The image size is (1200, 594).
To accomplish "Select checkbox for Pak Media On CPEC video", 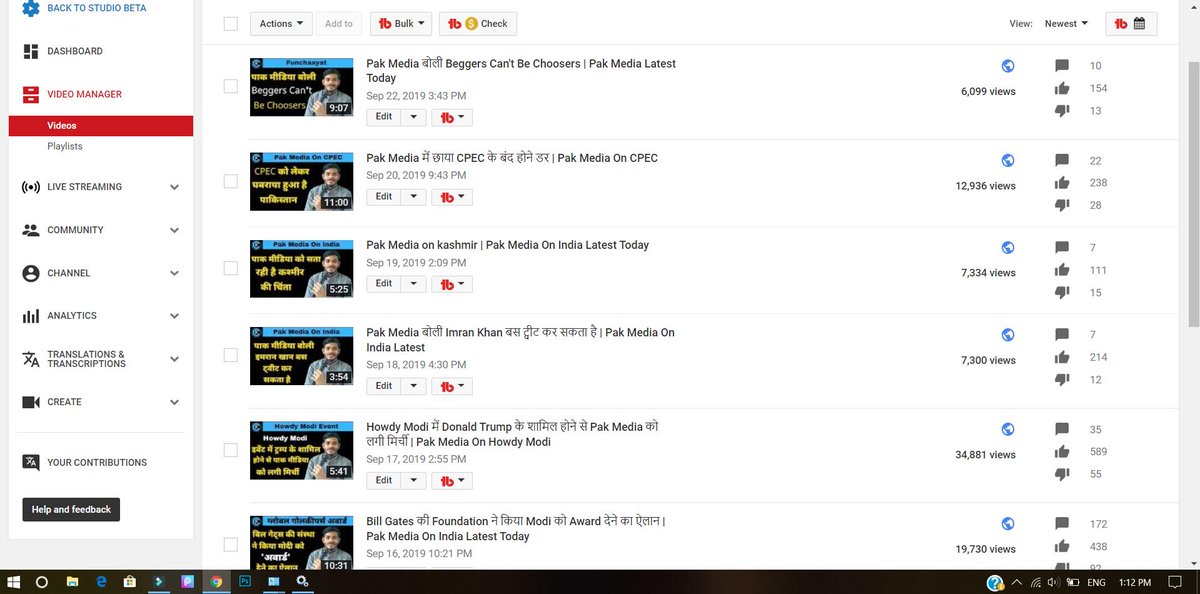I will tap(231, 181).
